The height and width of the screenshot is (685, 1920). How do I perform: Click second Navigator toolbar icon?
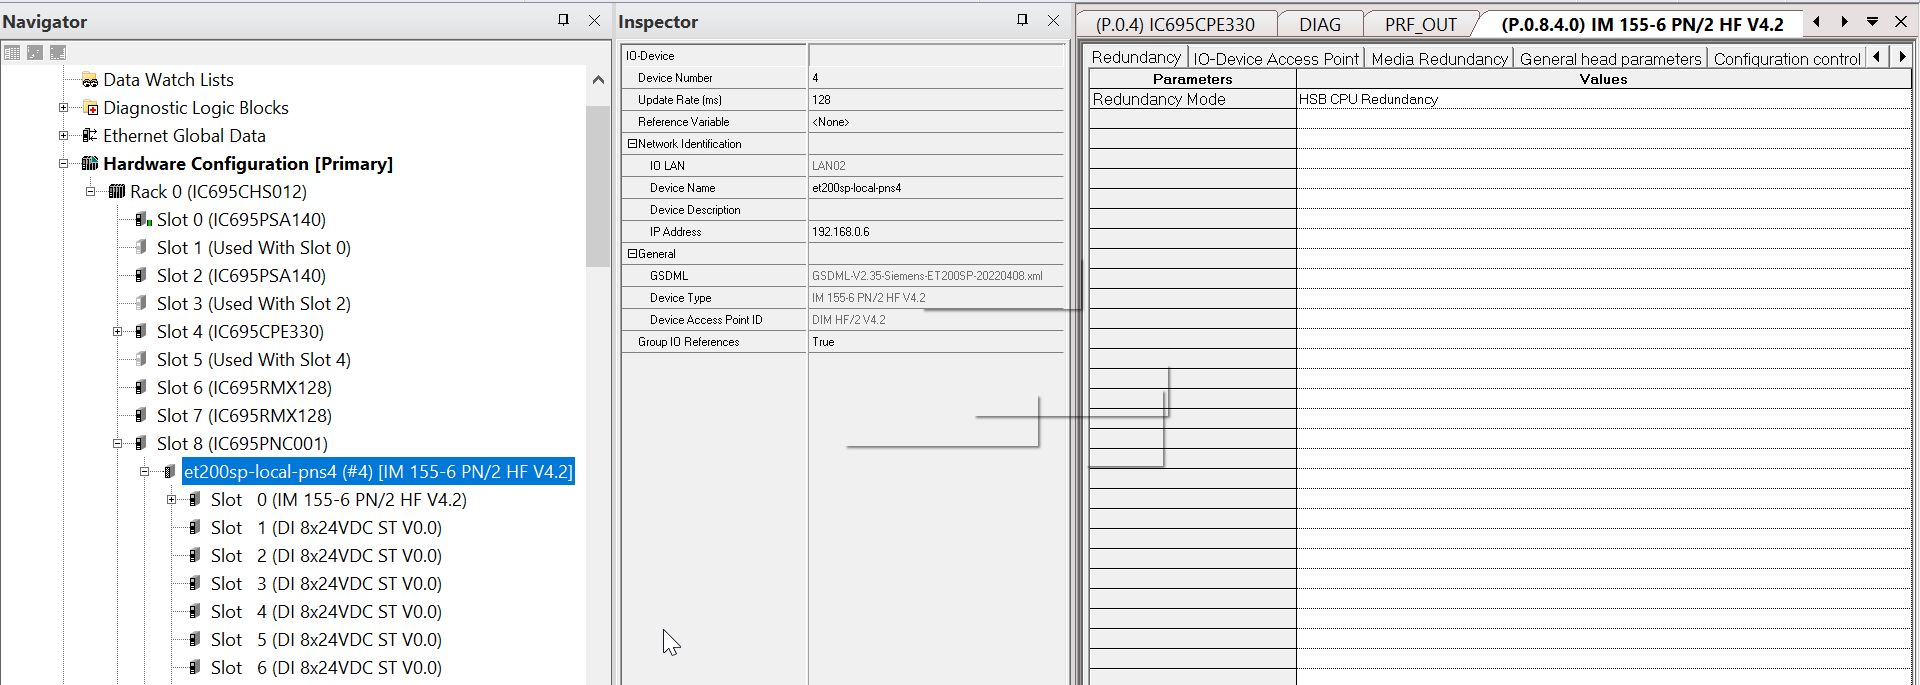coord(35,52)
